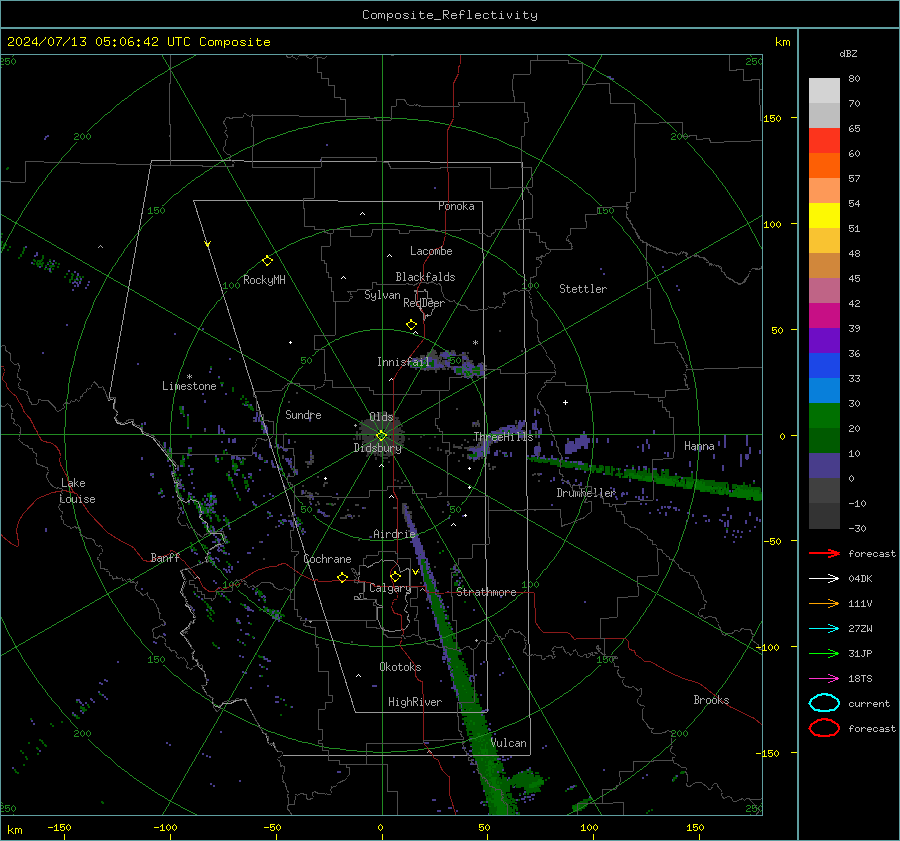Select the blue swatch between 36 and 33 dBZ
The image size is (900, 841).
824,366
